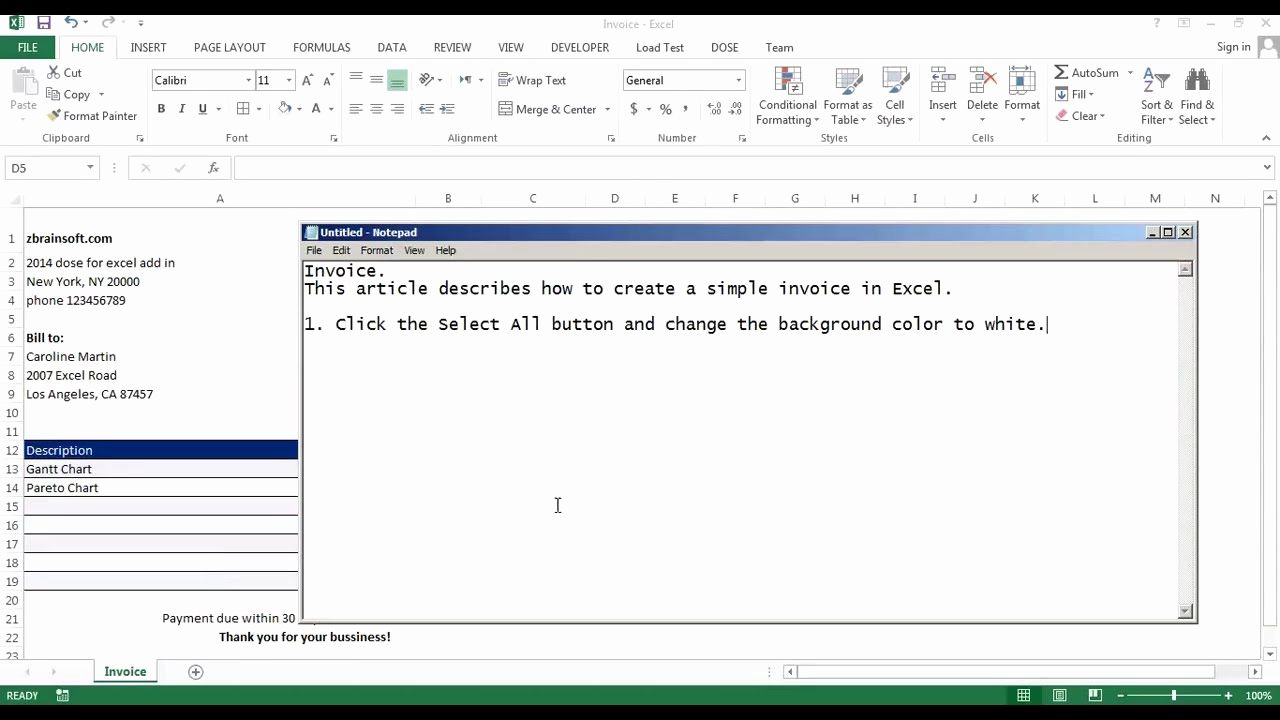Click the Format Painter brush
This screenshot has width=1280, height=720.
[x=54, y=116]
